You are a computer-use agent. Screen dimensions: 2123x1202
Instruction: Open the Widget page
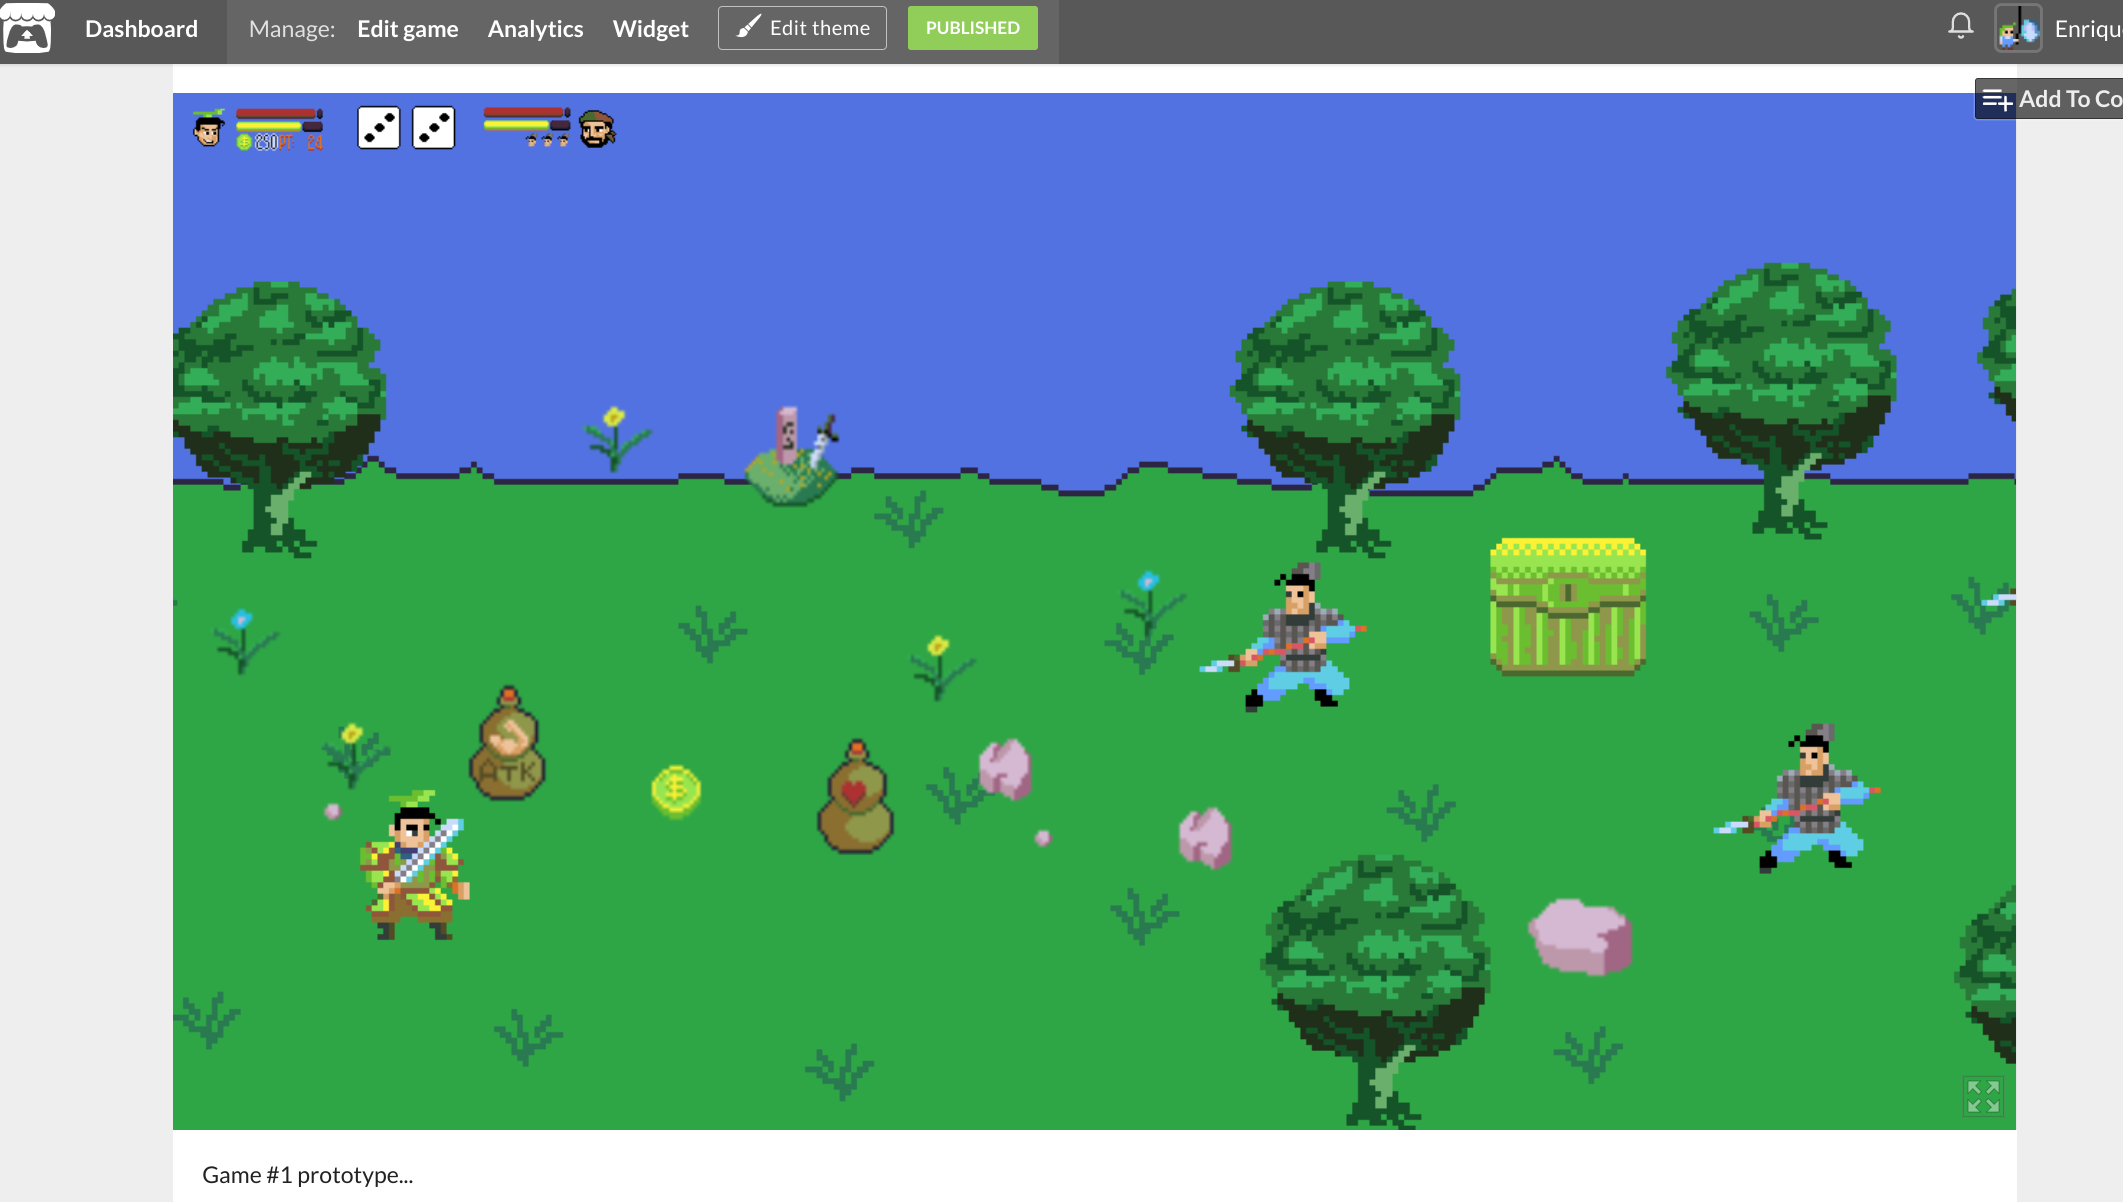coord(650,29)
